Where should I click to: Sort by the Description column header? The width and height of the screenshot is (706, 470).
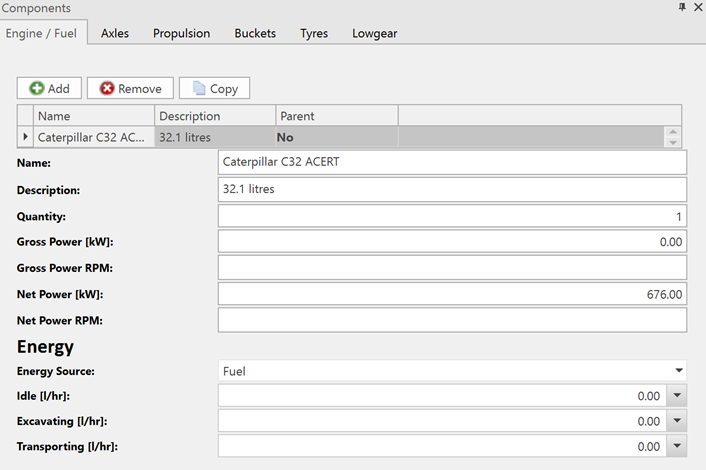point(215,116)
